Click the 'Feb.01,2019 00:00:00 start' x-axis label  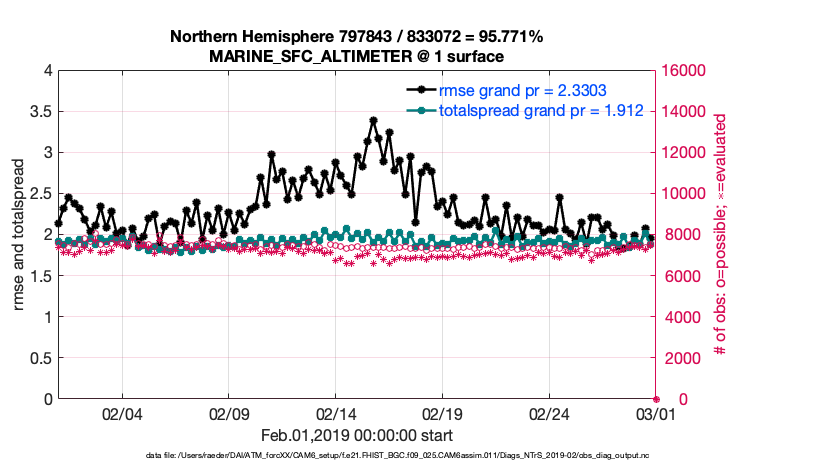(x=356, y=435)
